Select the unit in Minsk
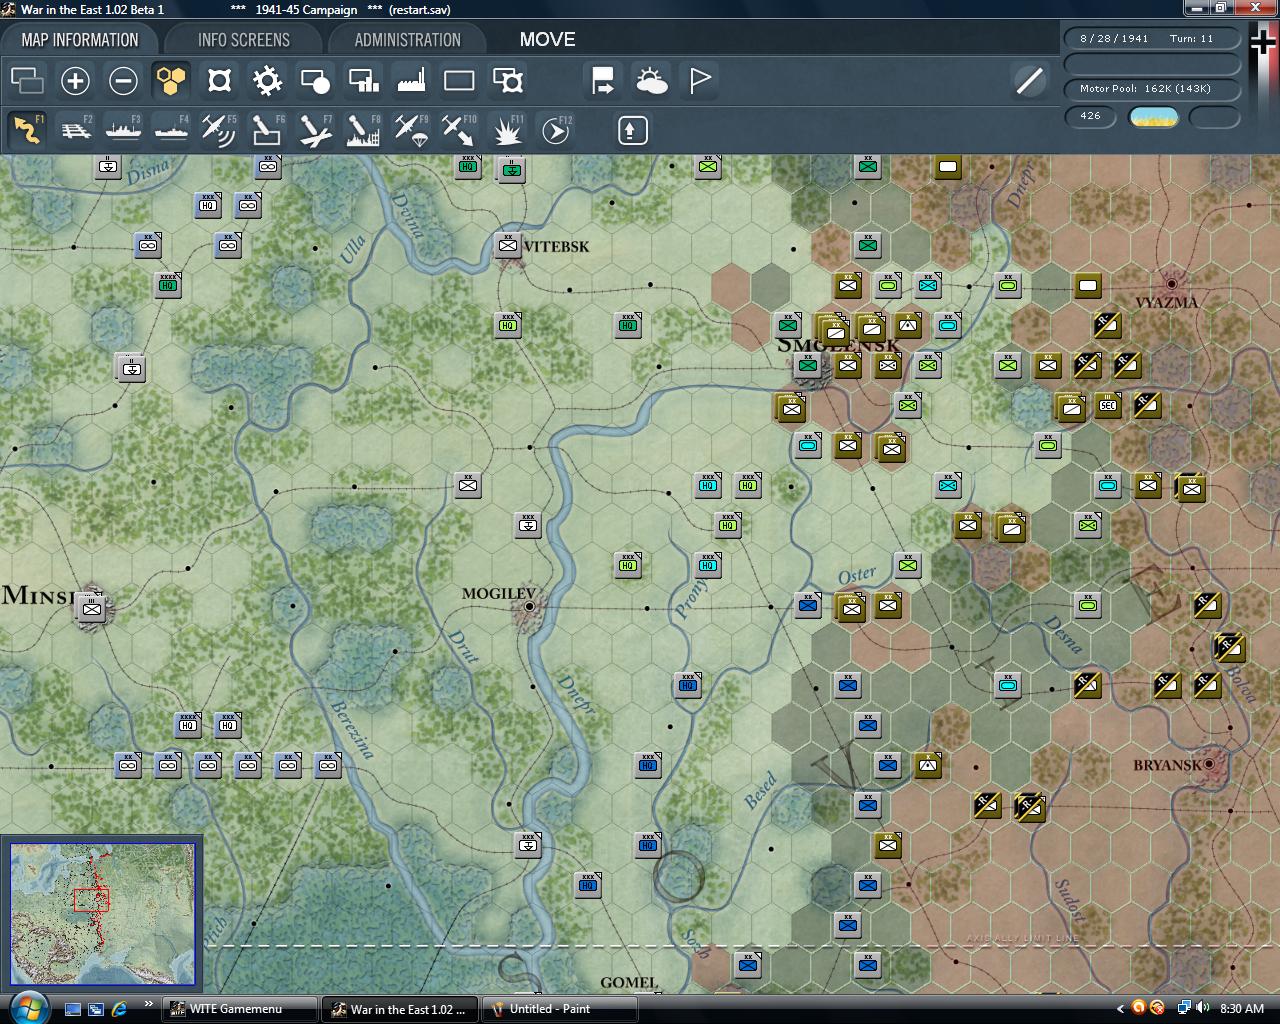1280x1024 pixels. (x=91, y=607)
